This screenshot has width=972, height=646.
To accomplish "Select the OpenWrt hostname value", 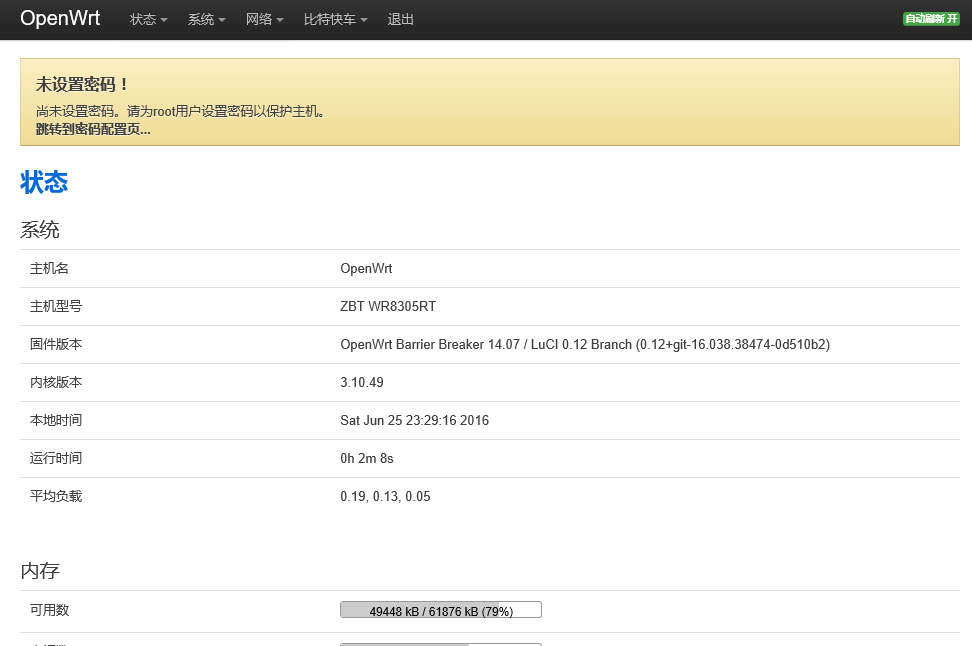I will pos(367,268).
